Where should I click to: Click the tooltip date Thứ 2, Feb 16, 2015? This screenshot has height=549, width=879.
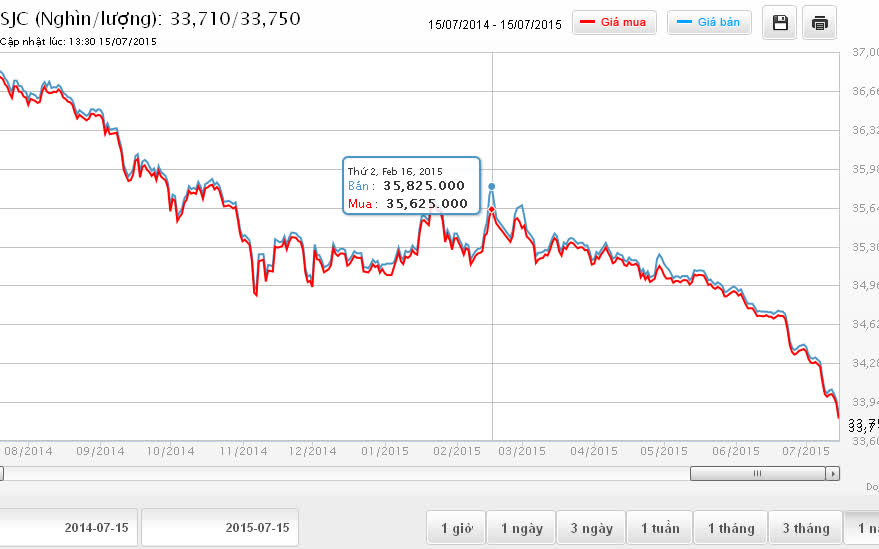[x=395, y=172]
